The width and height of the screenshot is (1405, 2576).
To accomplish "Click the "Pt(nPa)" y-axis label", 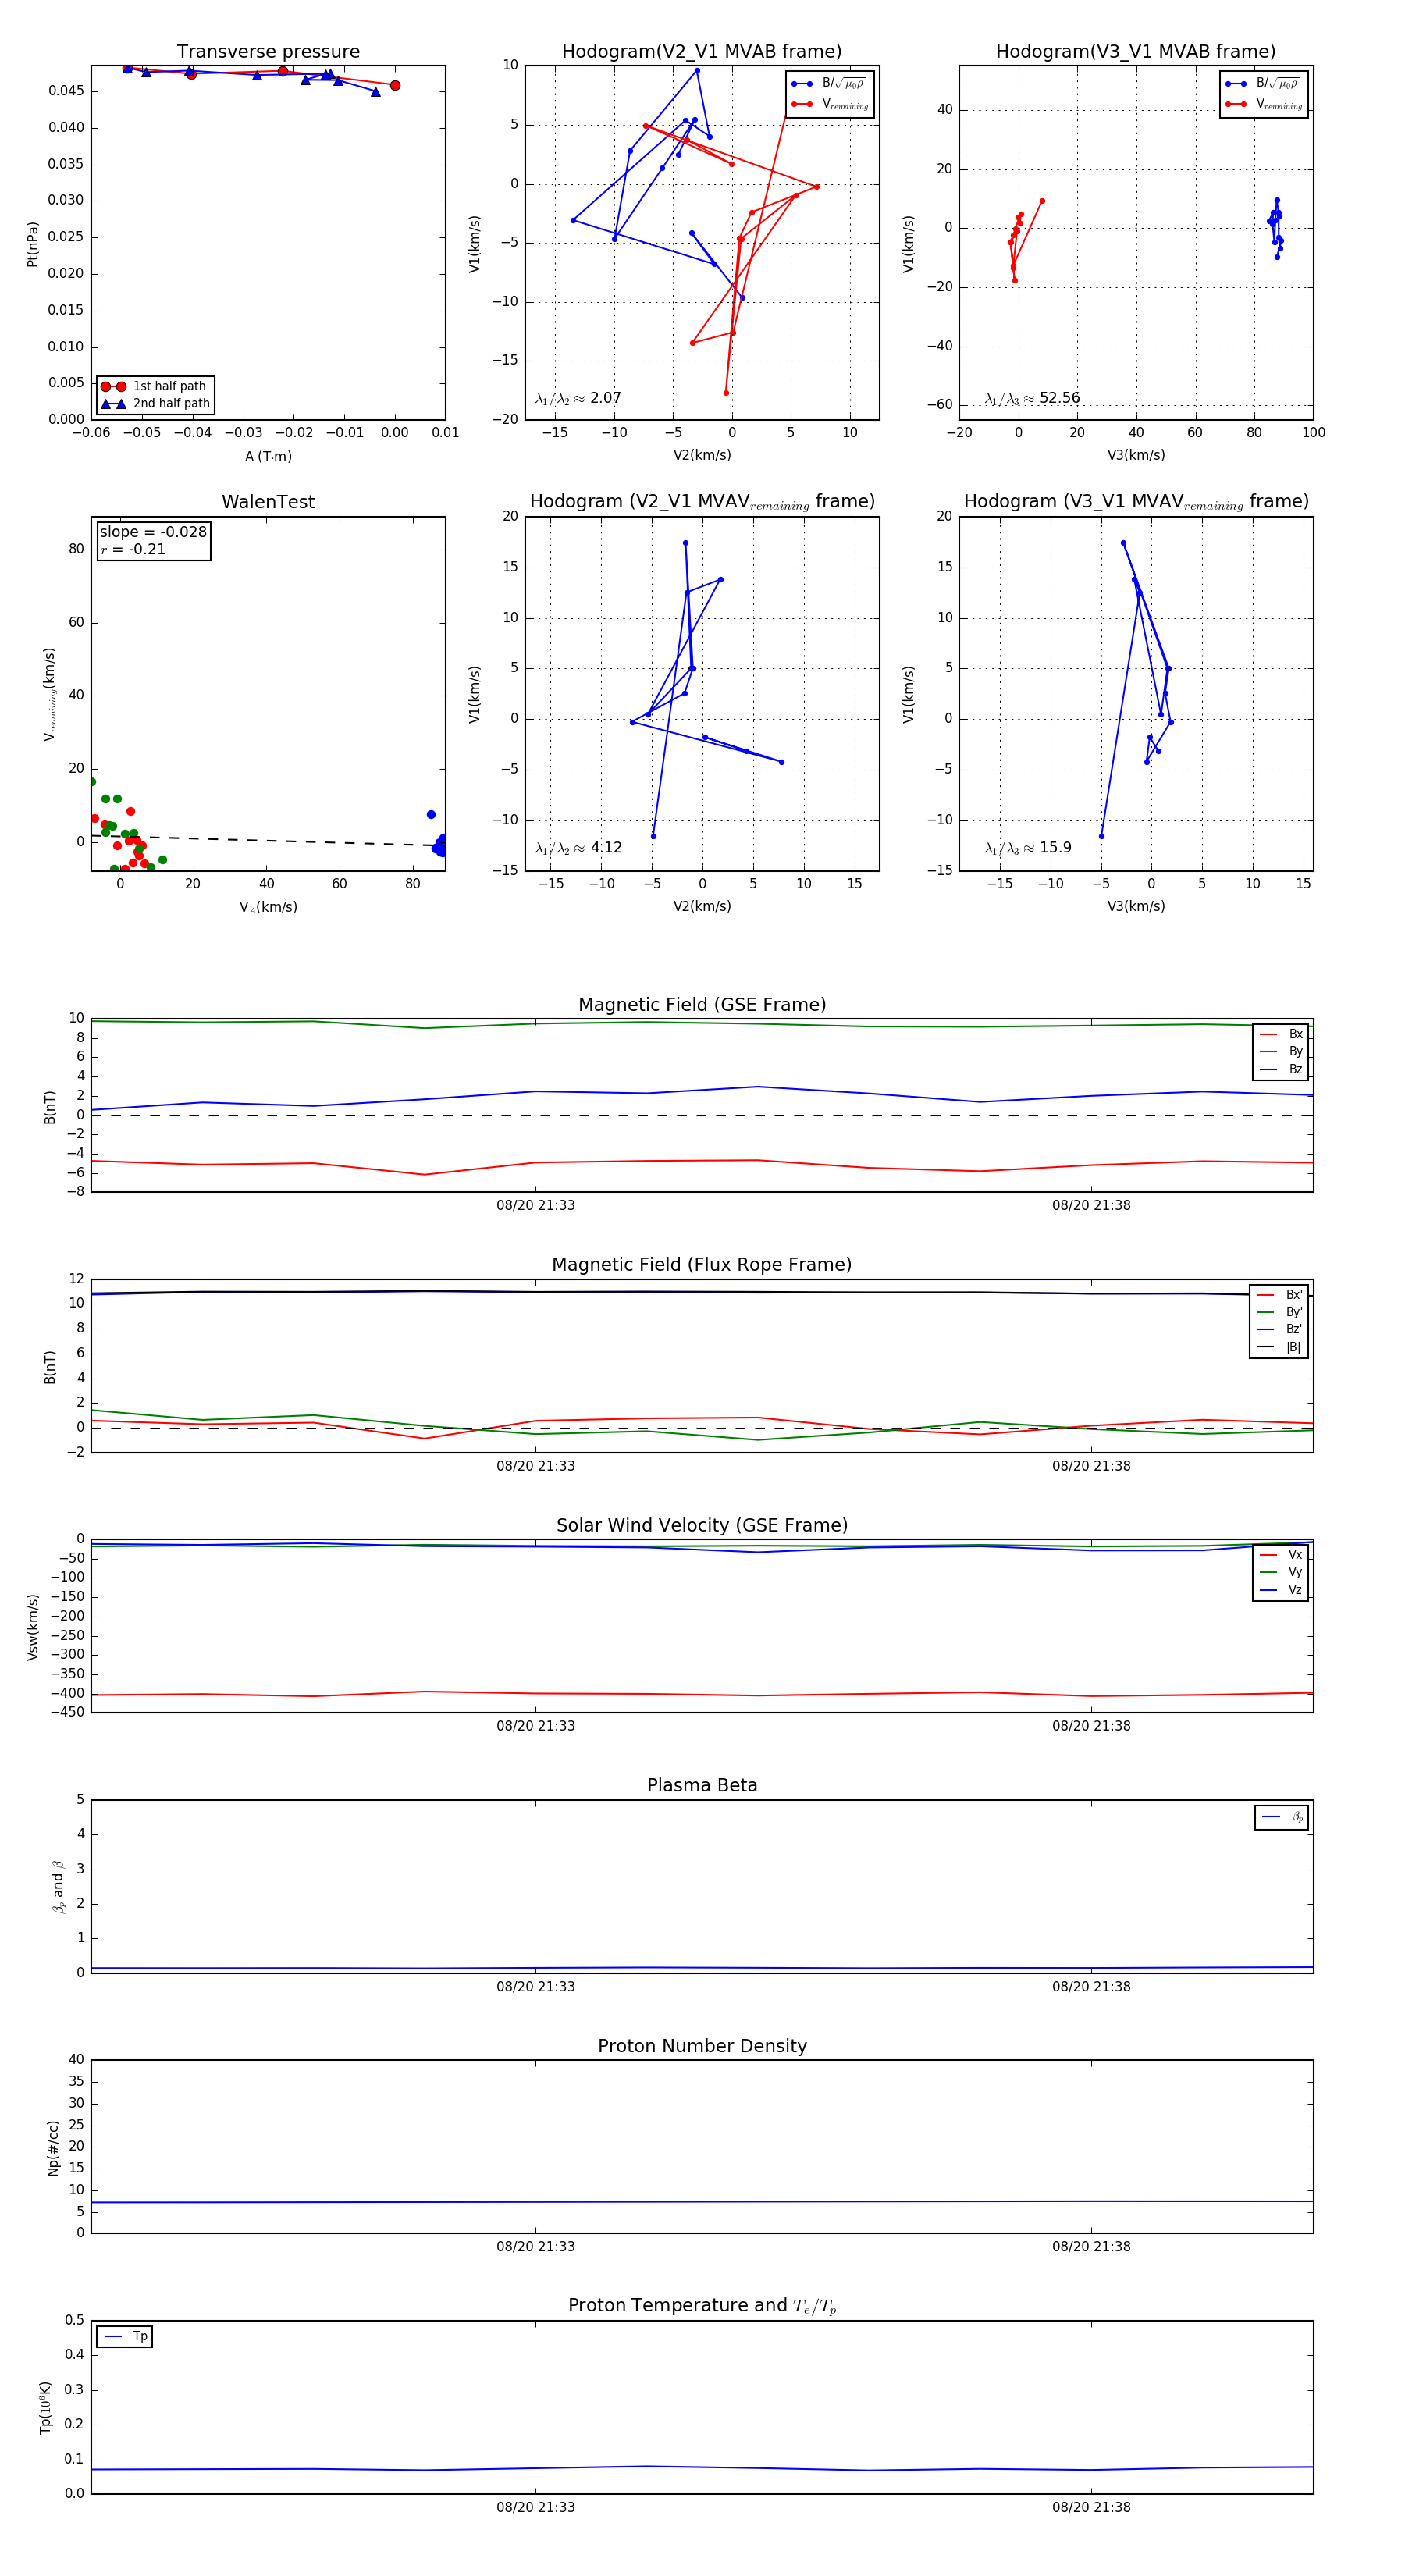I will click(32, 244).
